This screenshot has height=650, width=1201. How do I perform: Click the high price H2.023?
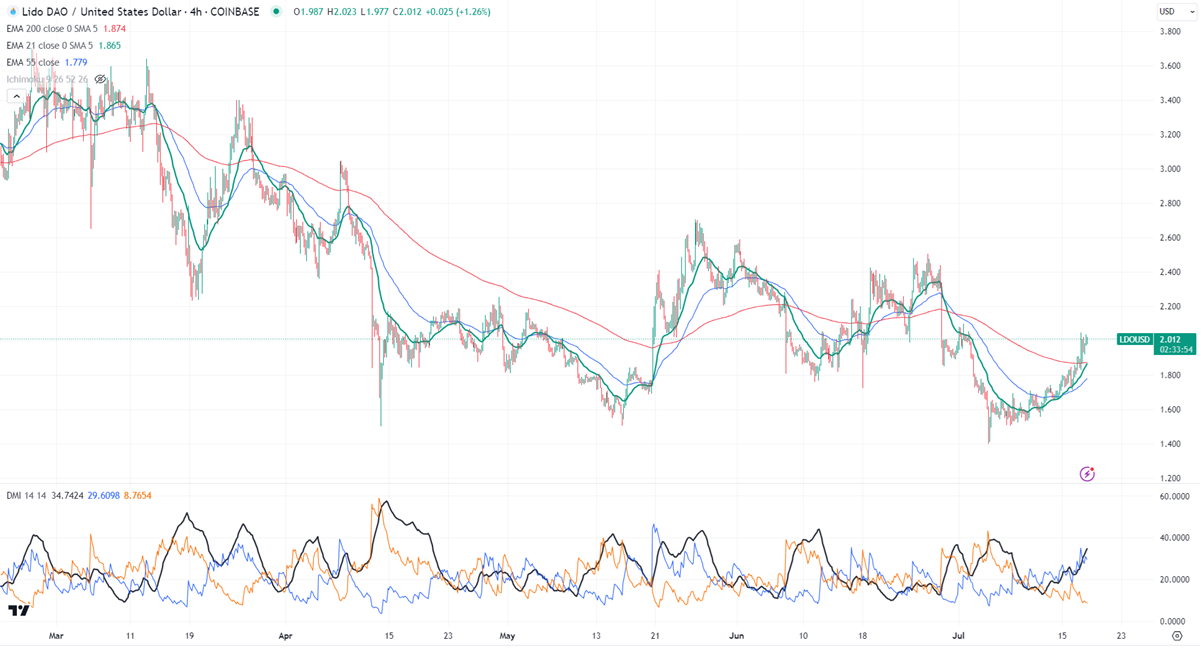[x=340, y=12]
